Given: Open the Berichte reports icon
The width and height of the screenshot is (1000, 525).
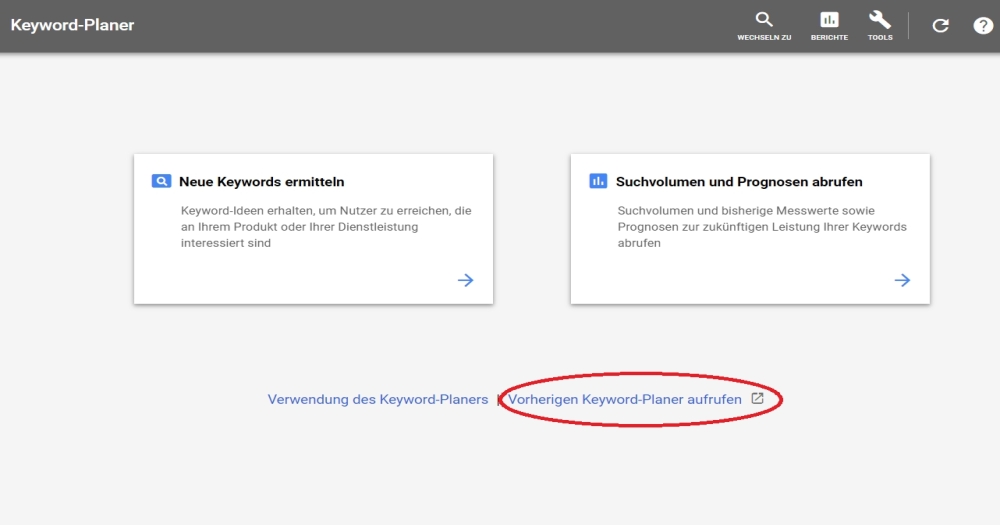Looking at the screenshot, I should [x=829, y=20].
